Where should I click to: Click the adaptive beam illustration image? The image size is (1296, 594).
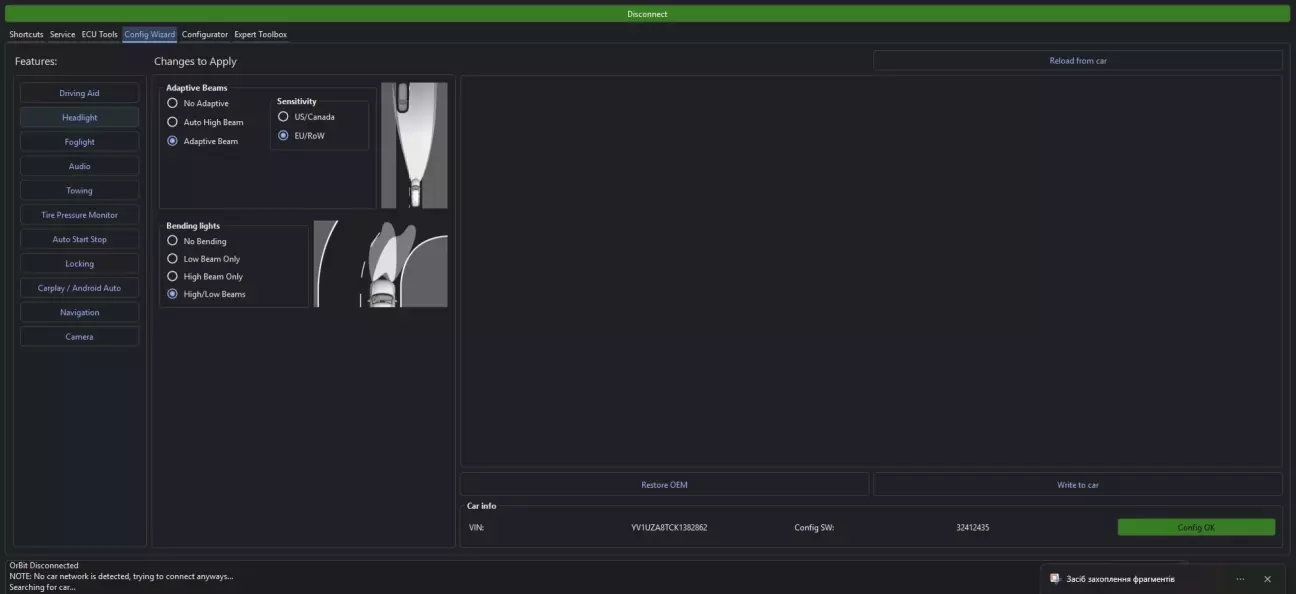[x=414, y=145]
